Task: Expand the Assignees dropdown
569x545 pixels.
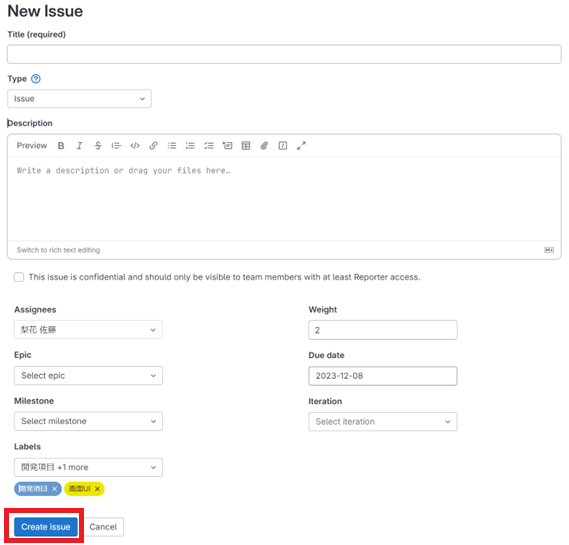Action: coord(89,330)
